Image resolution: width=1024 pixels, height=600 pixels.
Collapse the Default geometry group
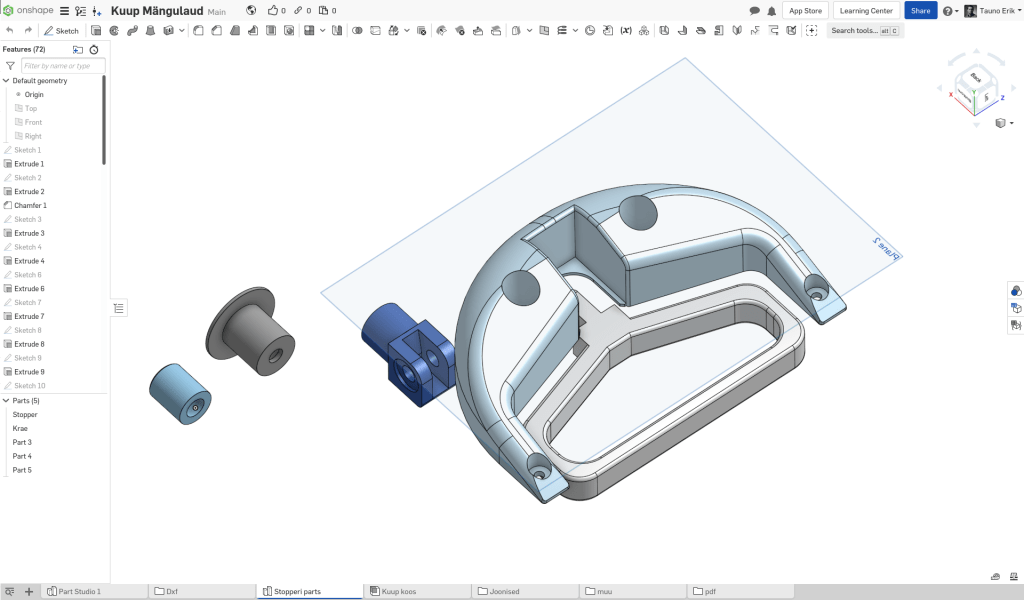point(6,80)
